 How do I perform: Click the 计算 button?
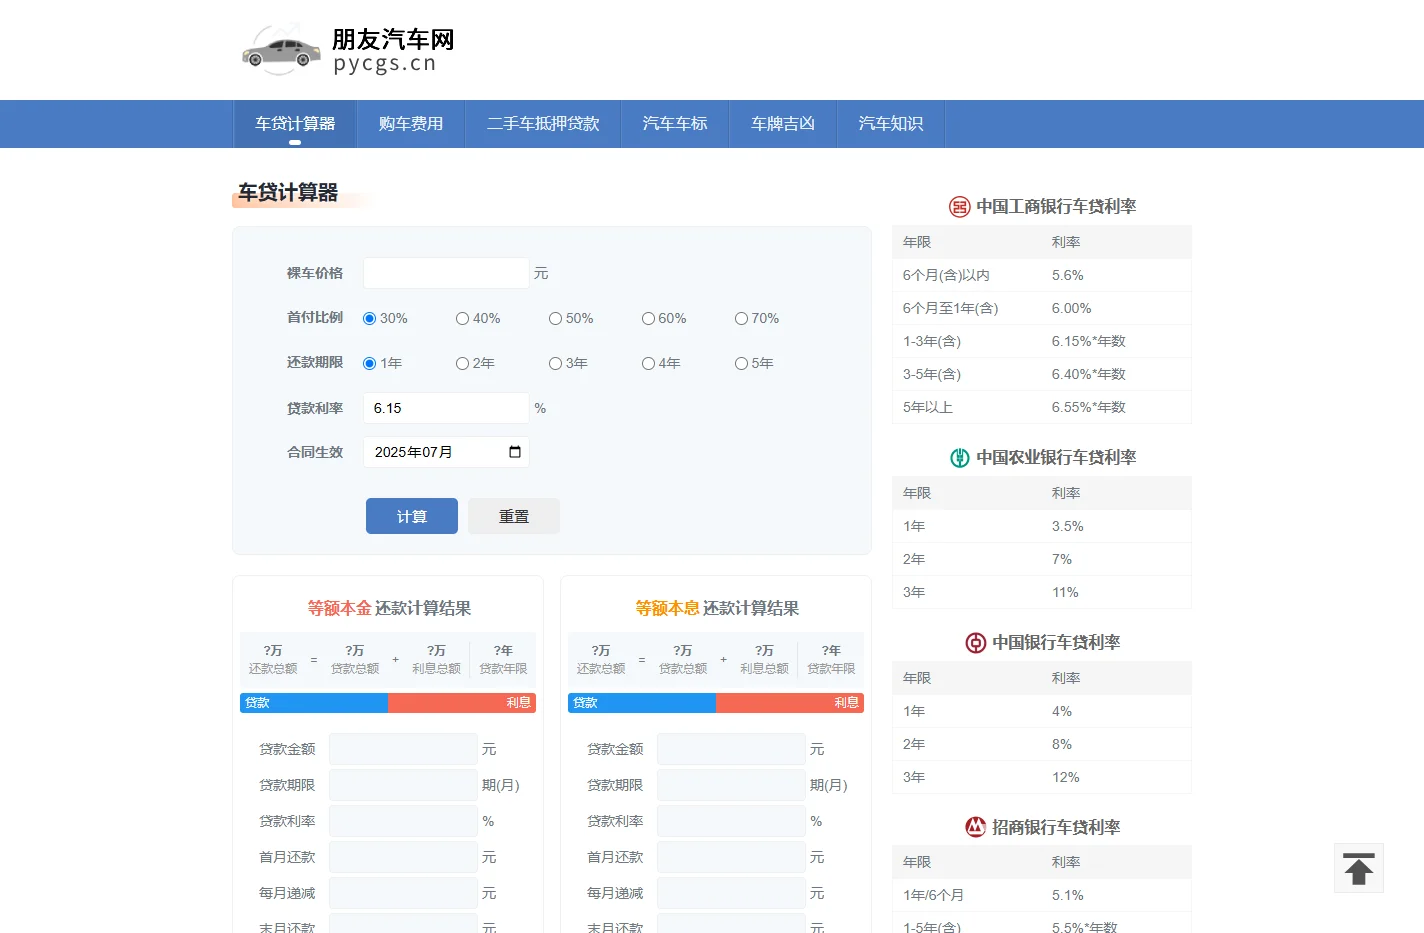click(x=412, y=516)
